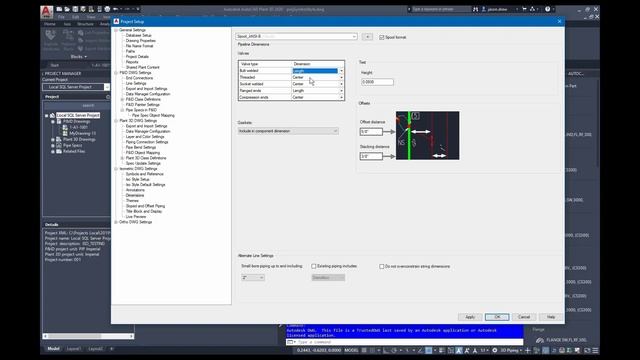The width and height of the screenshot is (640, 360).
Task: Open the Spool iso style dropdown
Action: pyautogui.click(x=296, y=36)
